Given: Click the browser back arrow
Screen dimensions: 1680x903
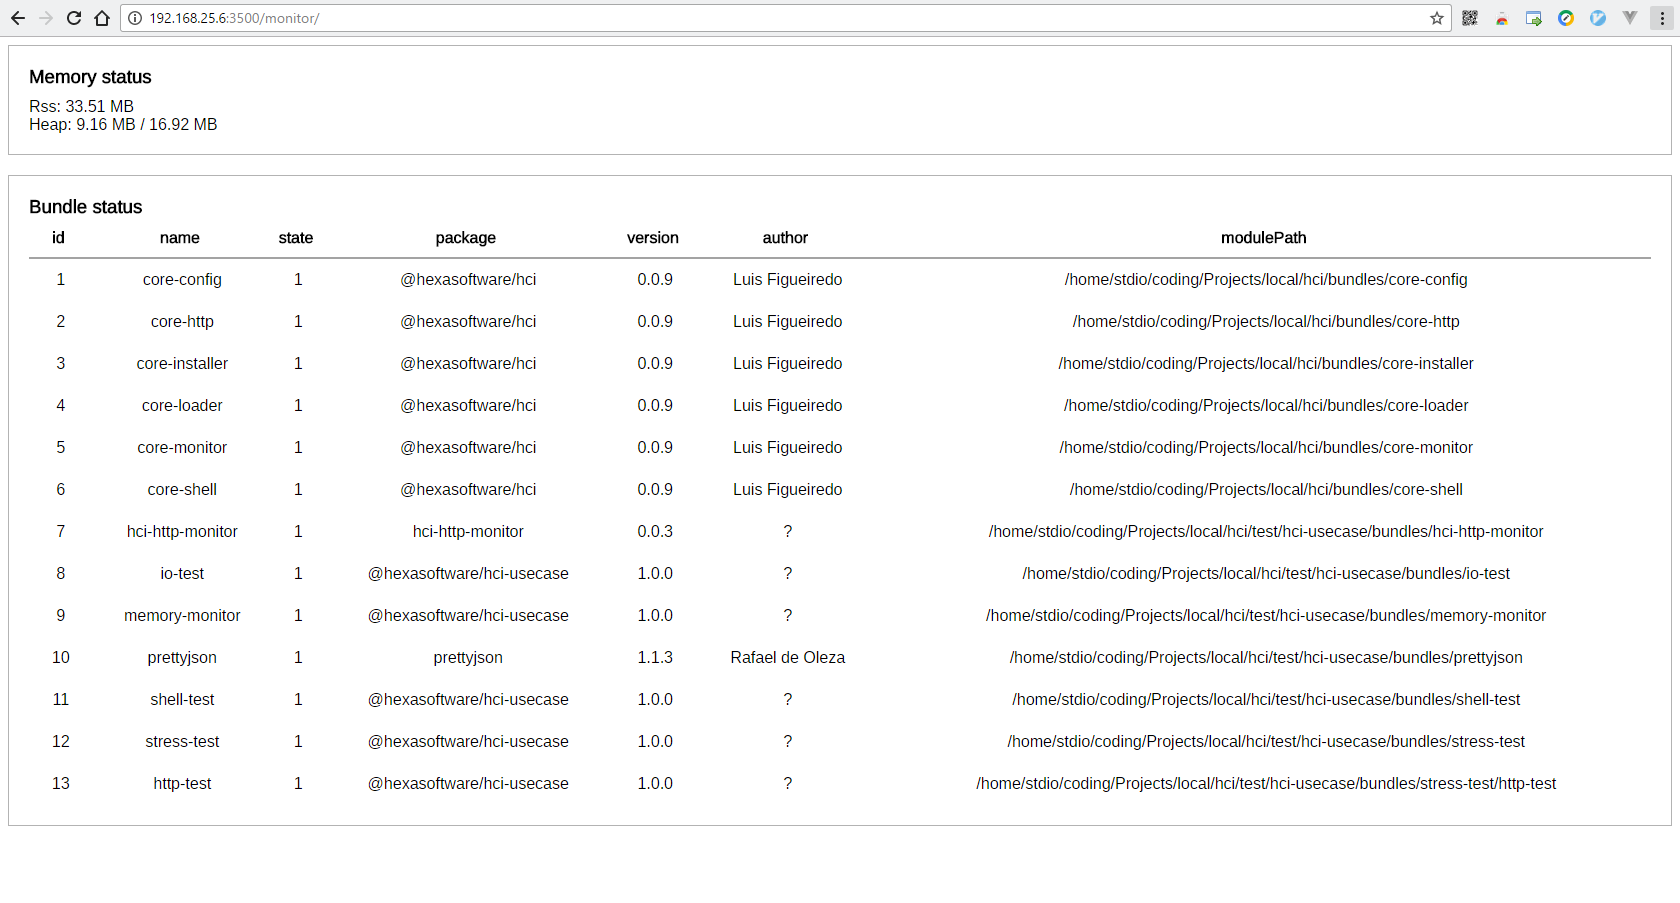Looking at the screenshot, I should 18,18.
